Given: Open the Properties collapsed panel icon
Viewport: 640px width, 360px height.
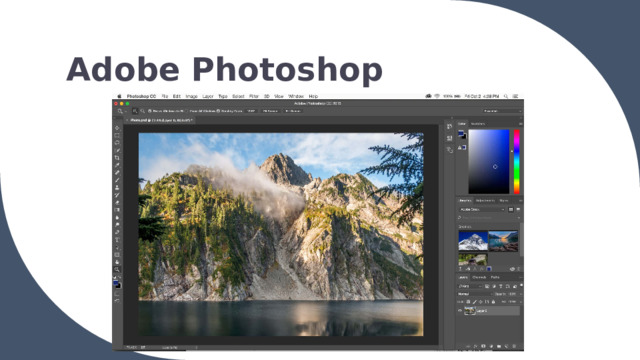Looking at the screenshot, I should 449,138.
